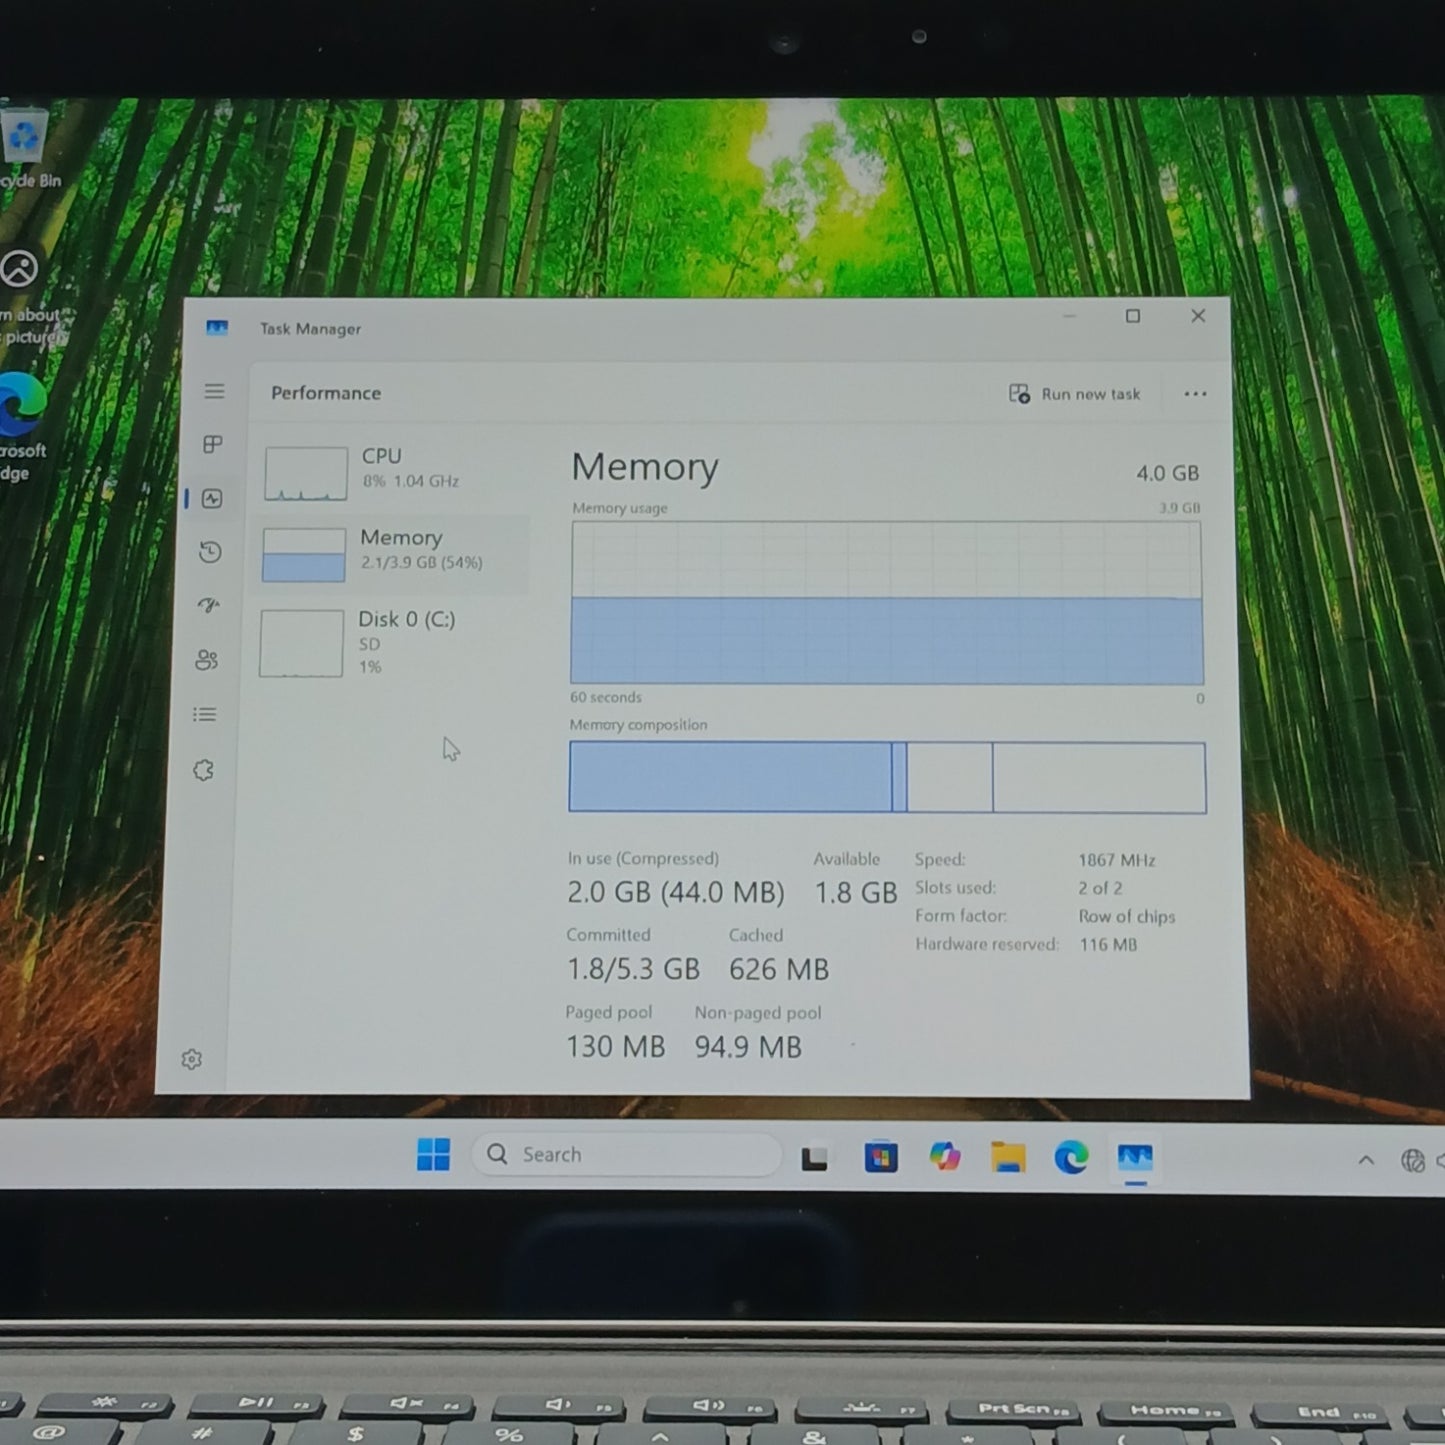Open the Task Manager hamburger navigation menu

(214, 391)
